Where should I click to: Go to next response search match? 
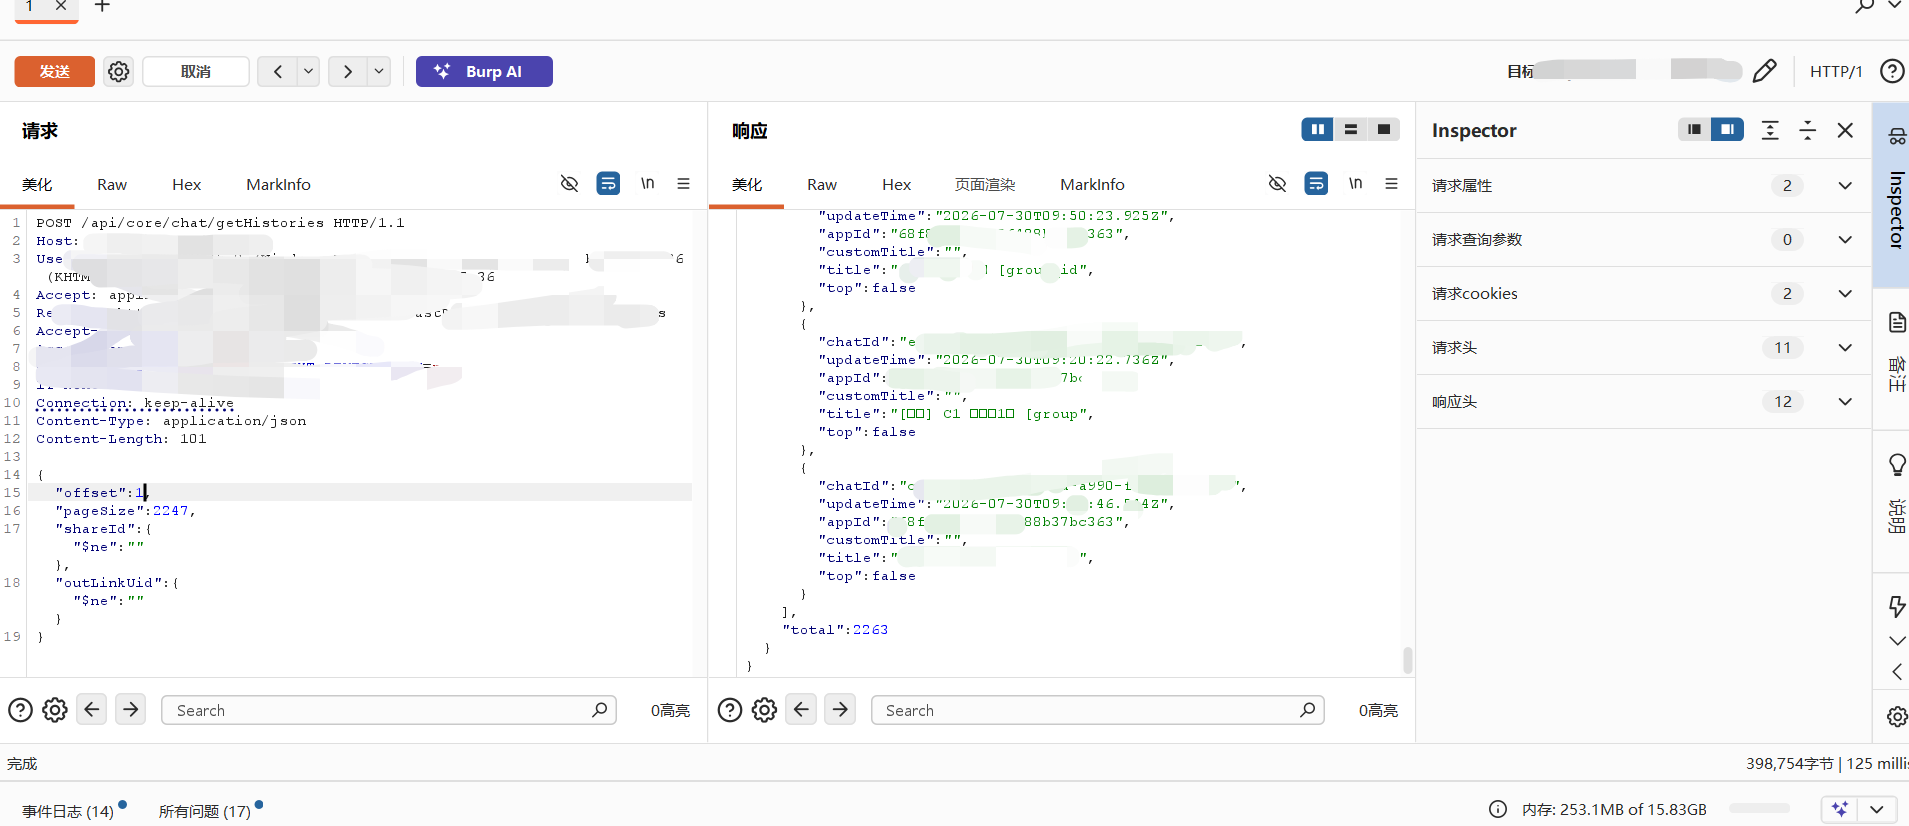[x=840, y=710]
